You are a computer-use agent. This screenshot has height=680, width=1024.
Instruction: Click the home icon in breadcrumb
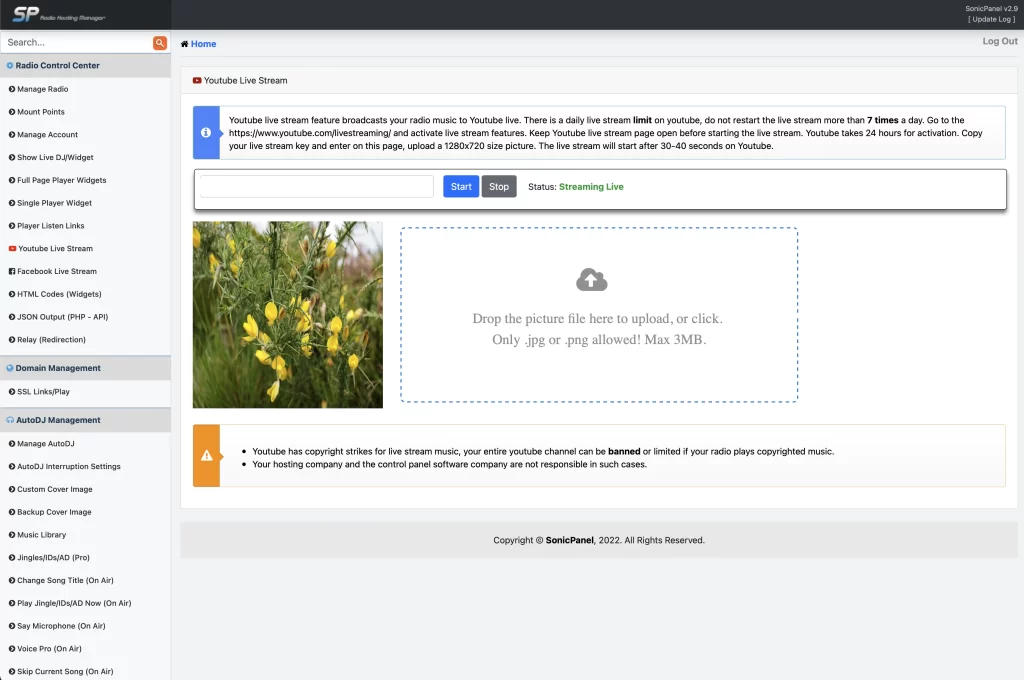point(185,44)
